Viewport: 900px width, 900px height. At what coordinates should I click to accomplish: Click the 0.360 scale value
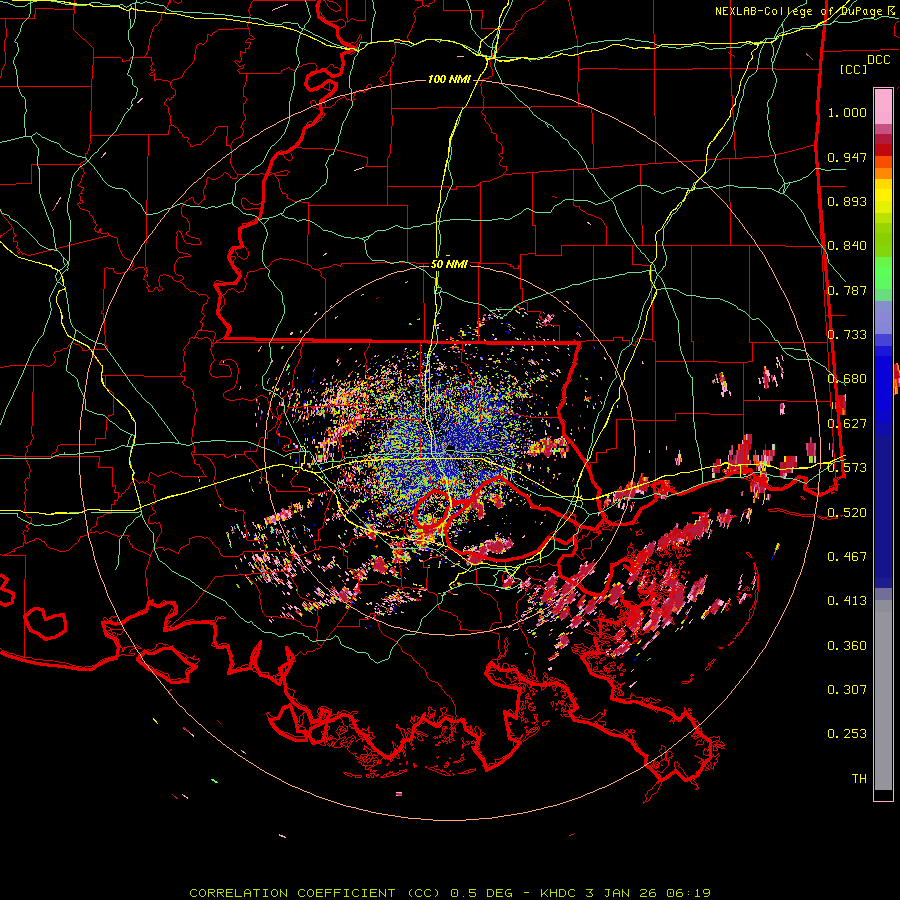[x=847, y=646]
